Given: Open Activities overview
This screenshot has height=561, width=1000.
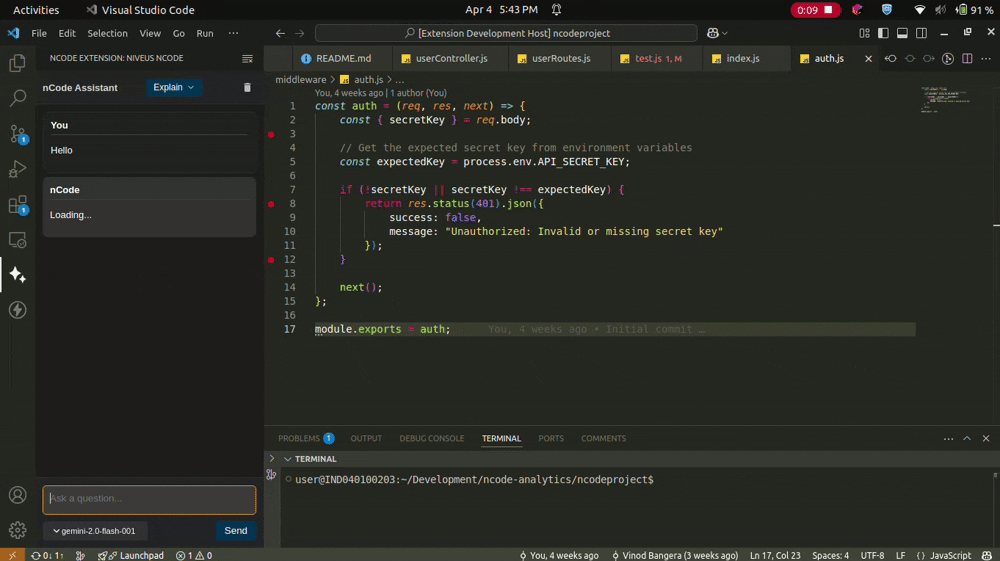Looking at the screenshot, I should (x=36, y=10).
